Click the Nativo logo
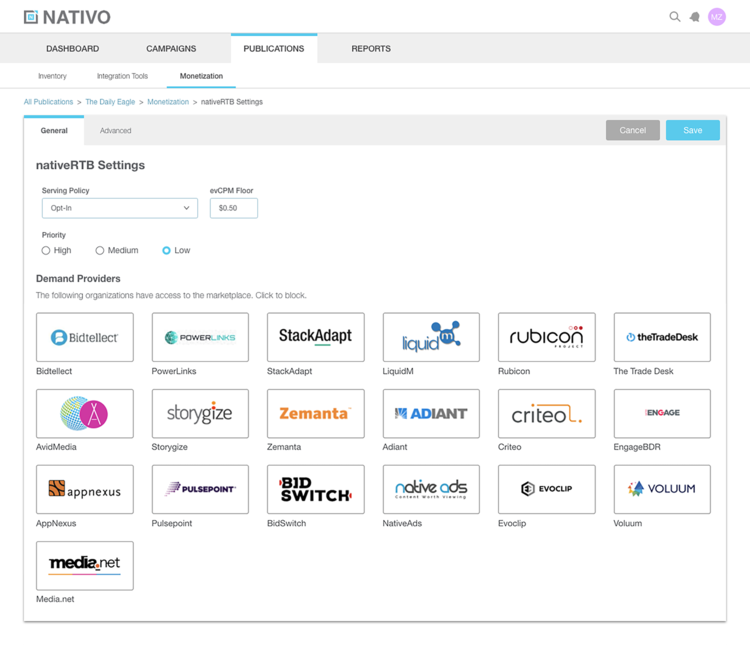 pyautogui.click(x=67, y=17)
